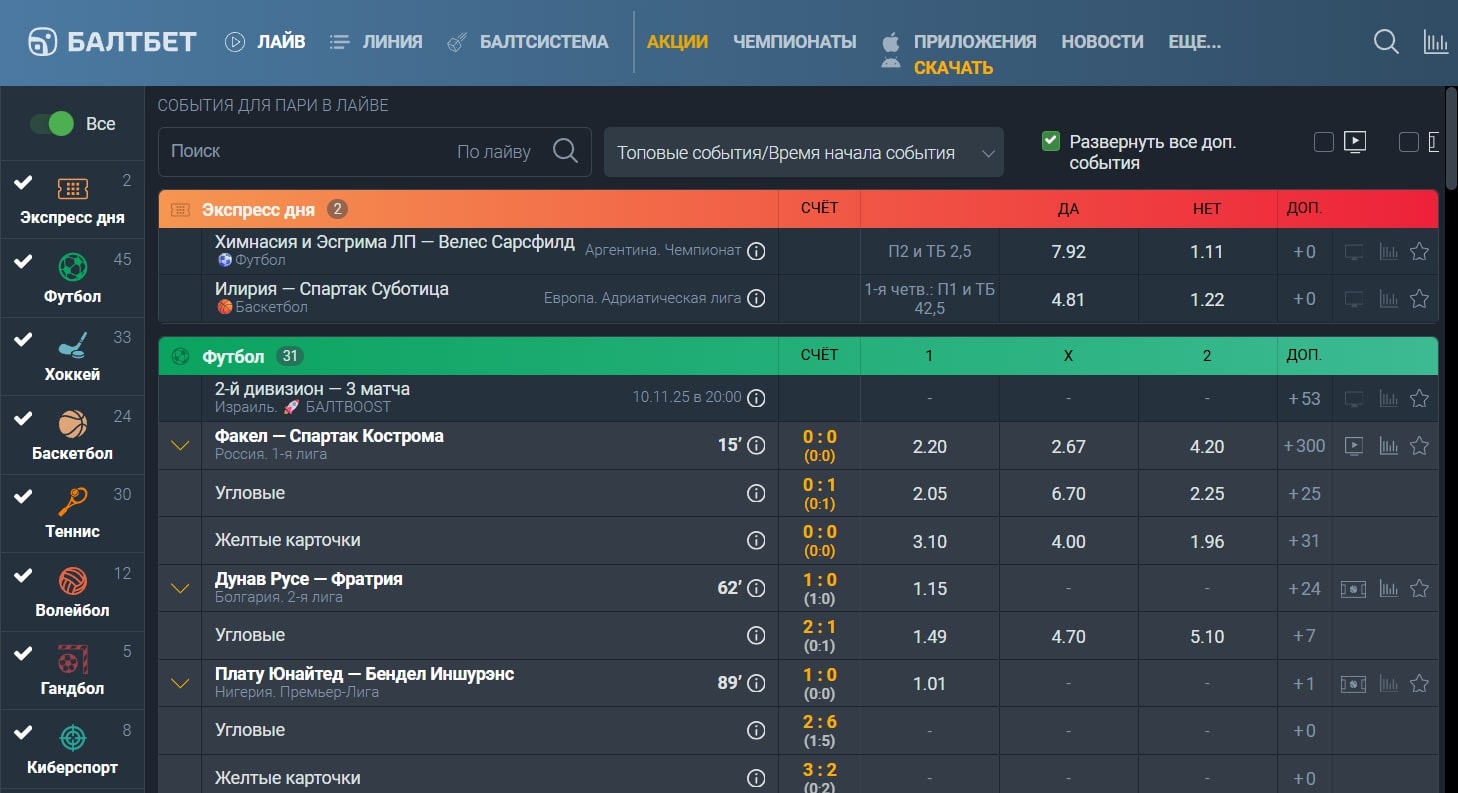Favorite the 2-й дивизион — 3 матча event
The height and width of the screenshot is (793, 1458).
pos(1418,398)
